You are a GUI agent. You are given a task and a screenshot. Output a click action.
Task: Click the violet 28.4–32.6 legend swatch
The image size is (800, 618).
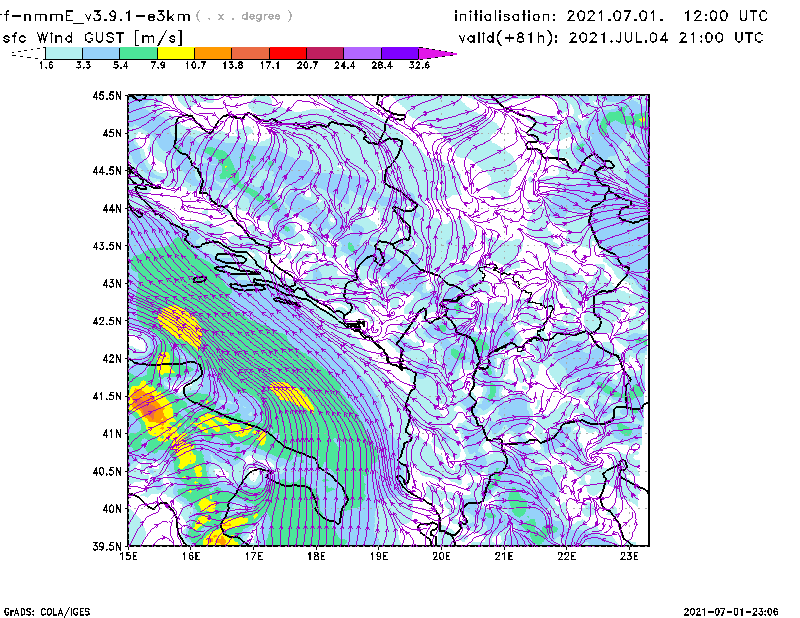coord(399,53)
